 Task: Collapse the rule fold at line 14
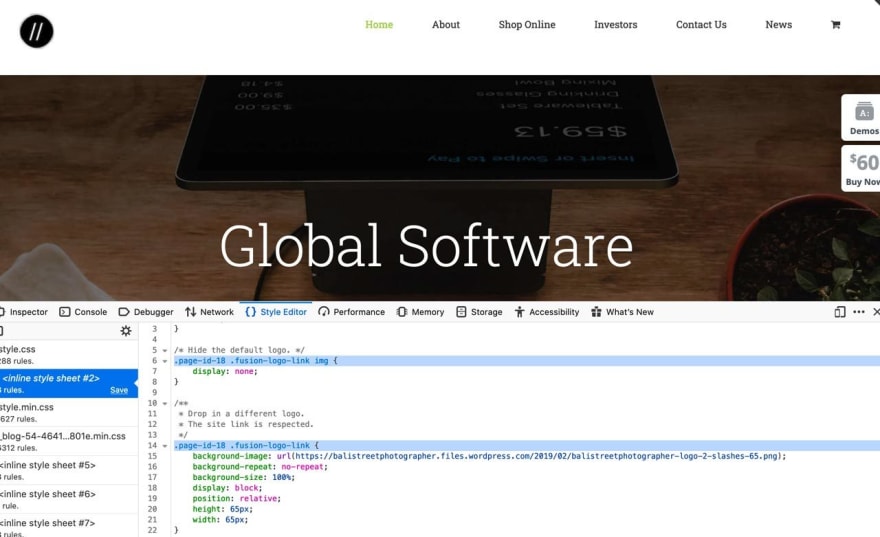[165, 446]
